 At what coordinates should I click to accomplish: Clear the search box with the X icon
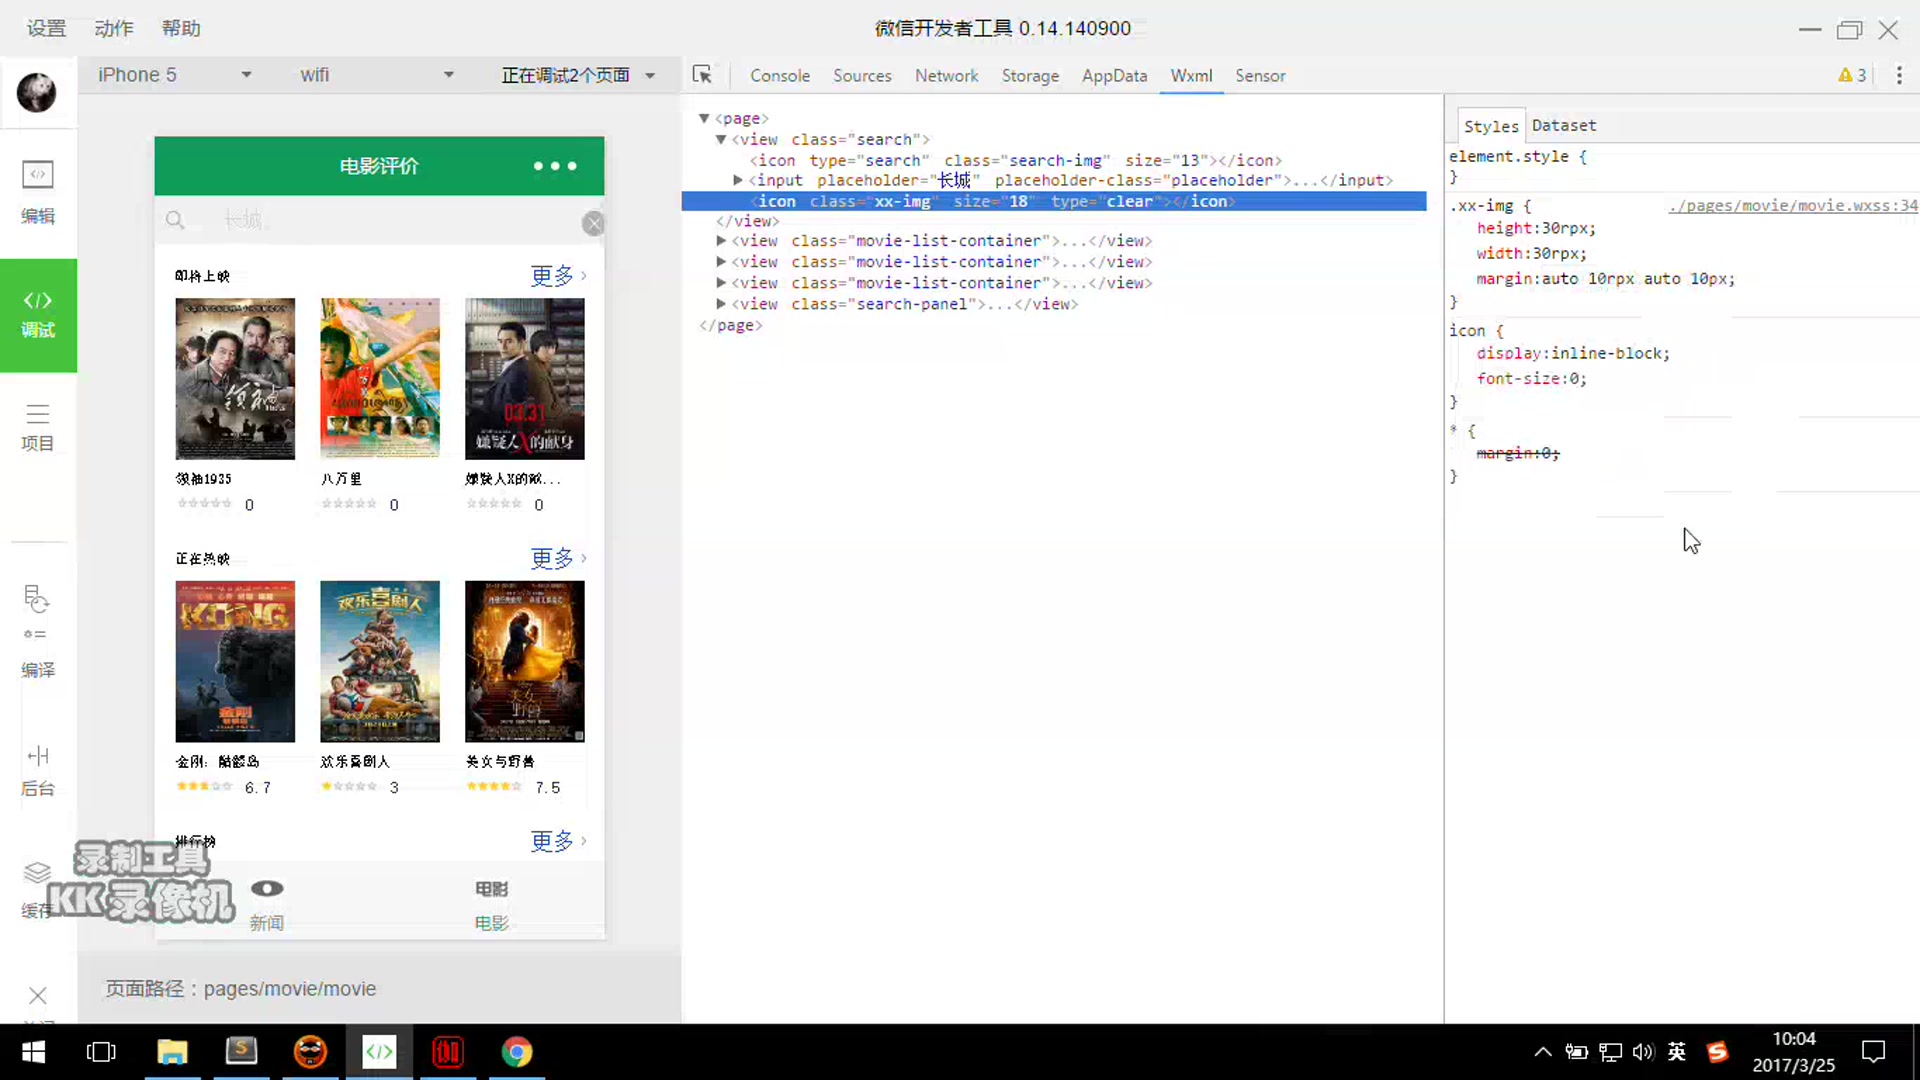pos(593,223)
